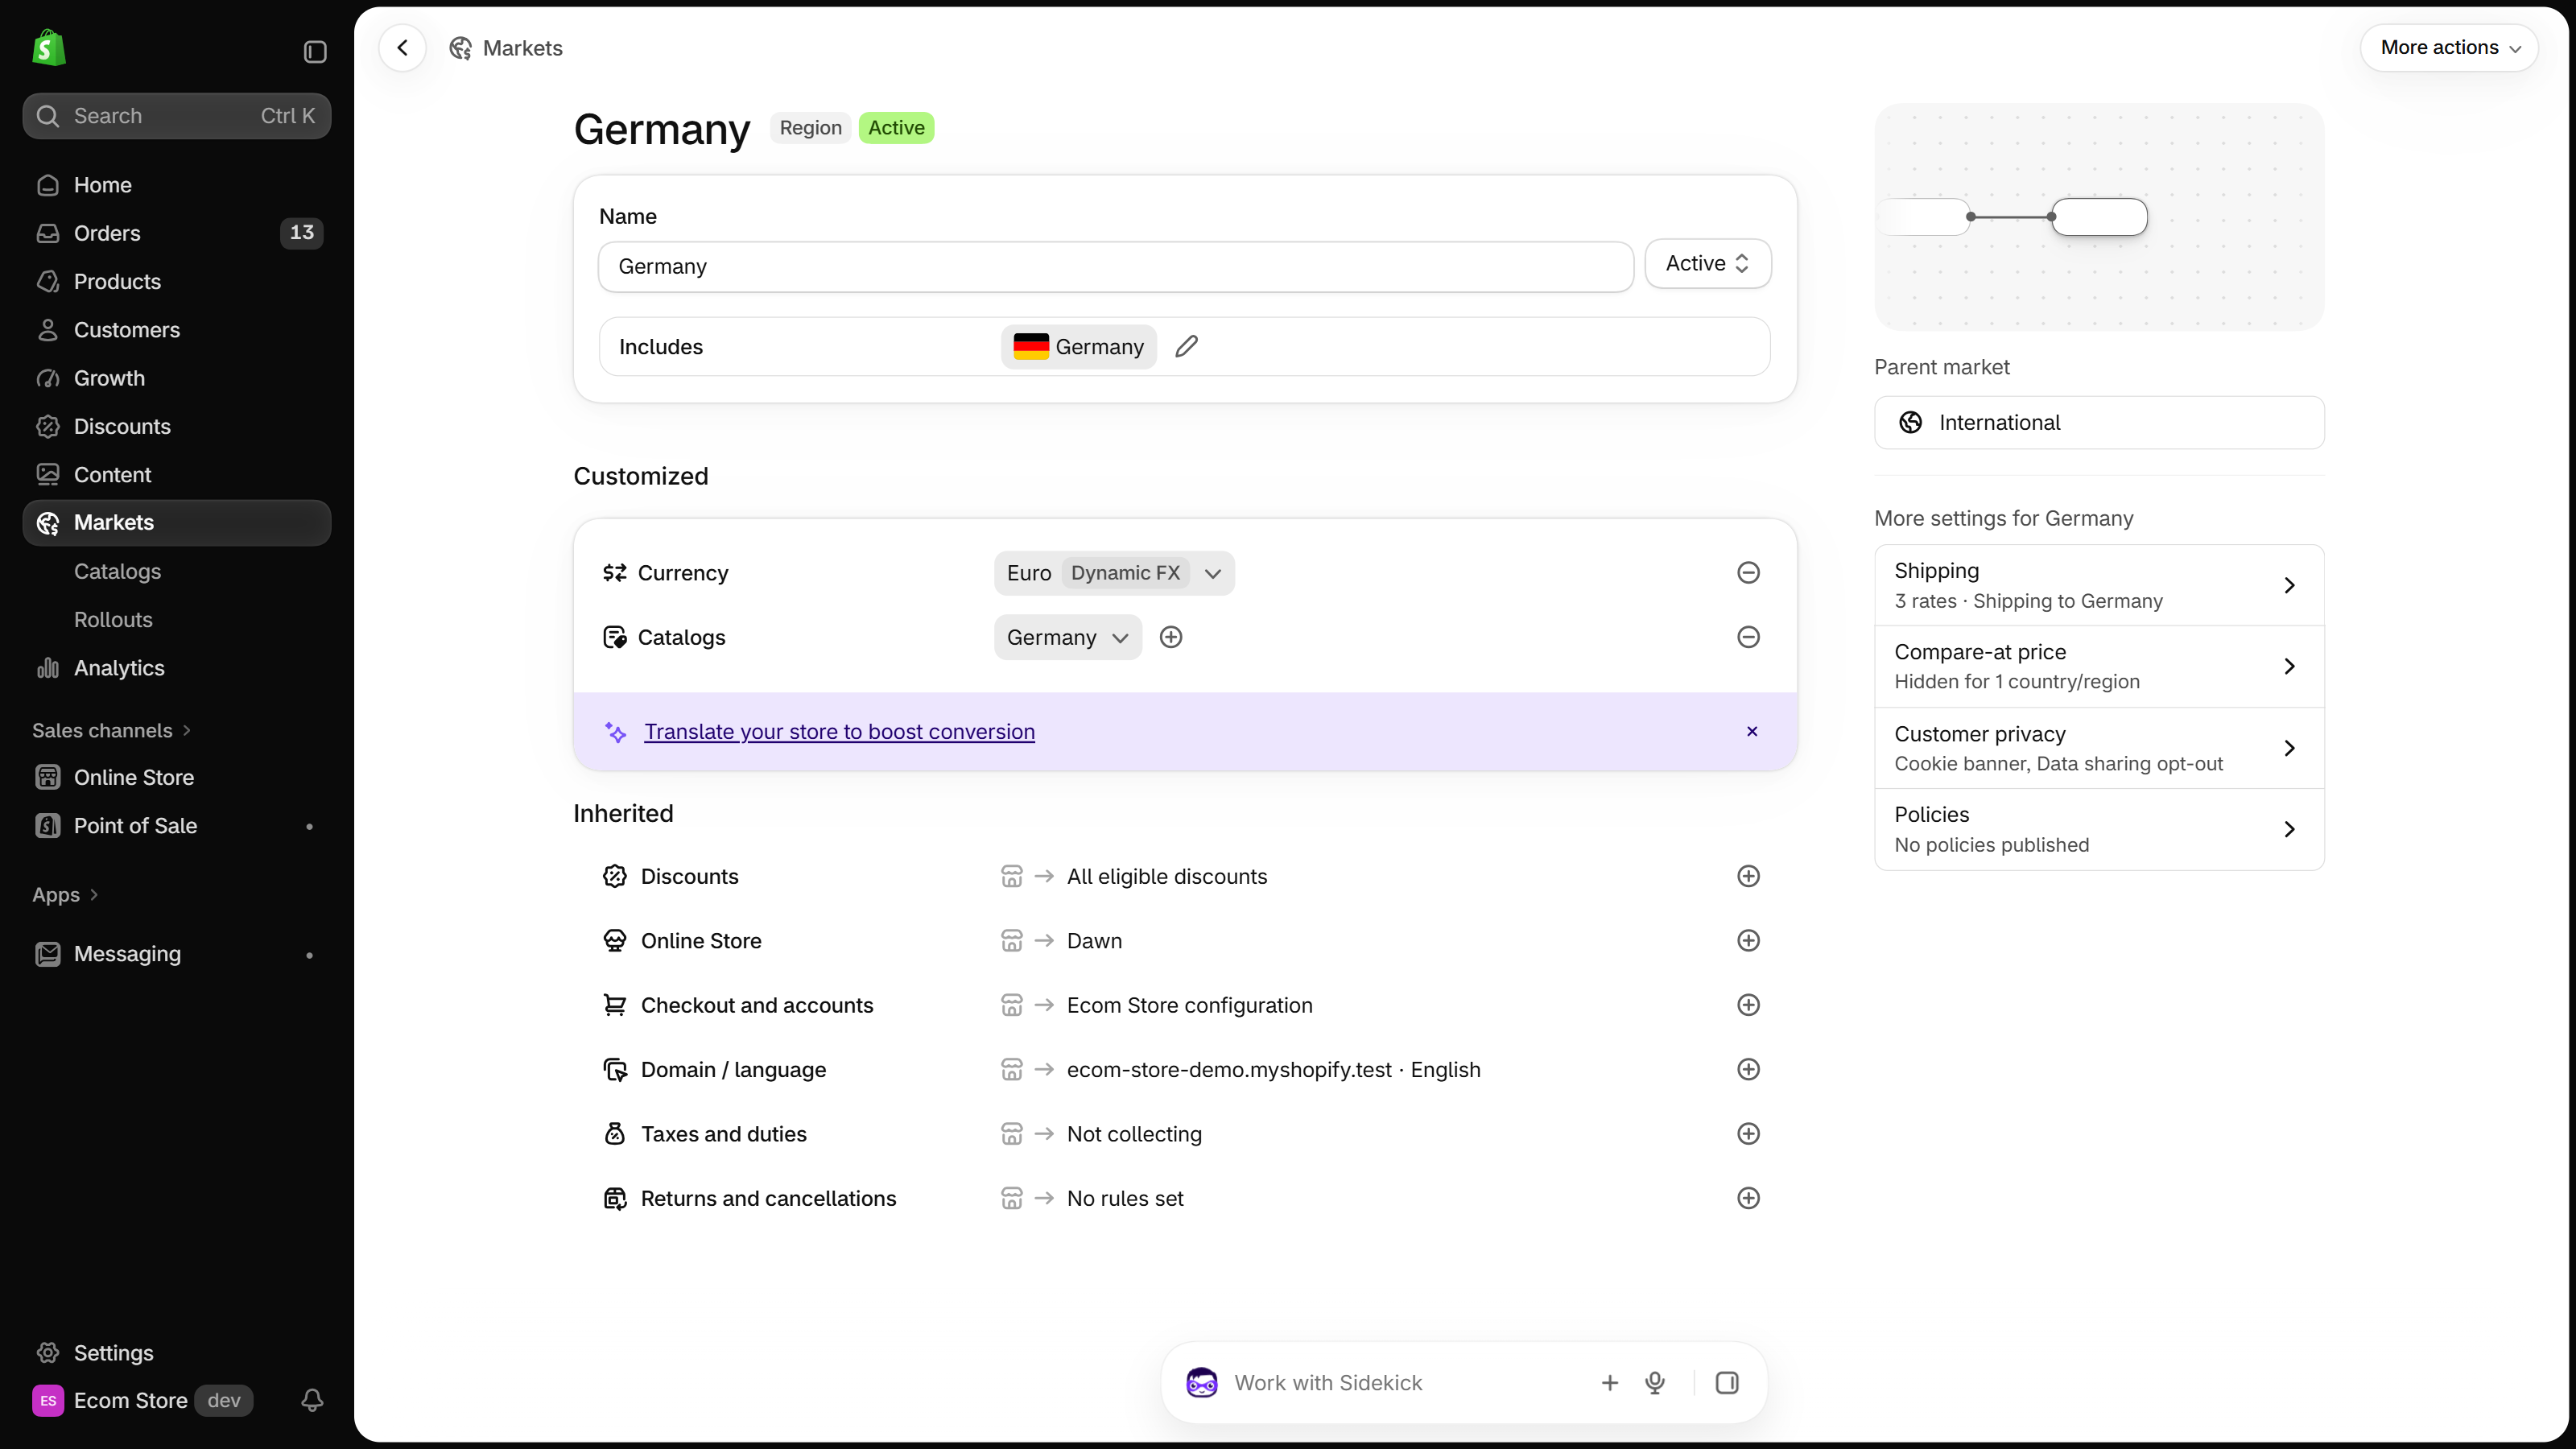Expand the Apps section
This screenshot has height=1449, width=2576.
click(65, 895)
